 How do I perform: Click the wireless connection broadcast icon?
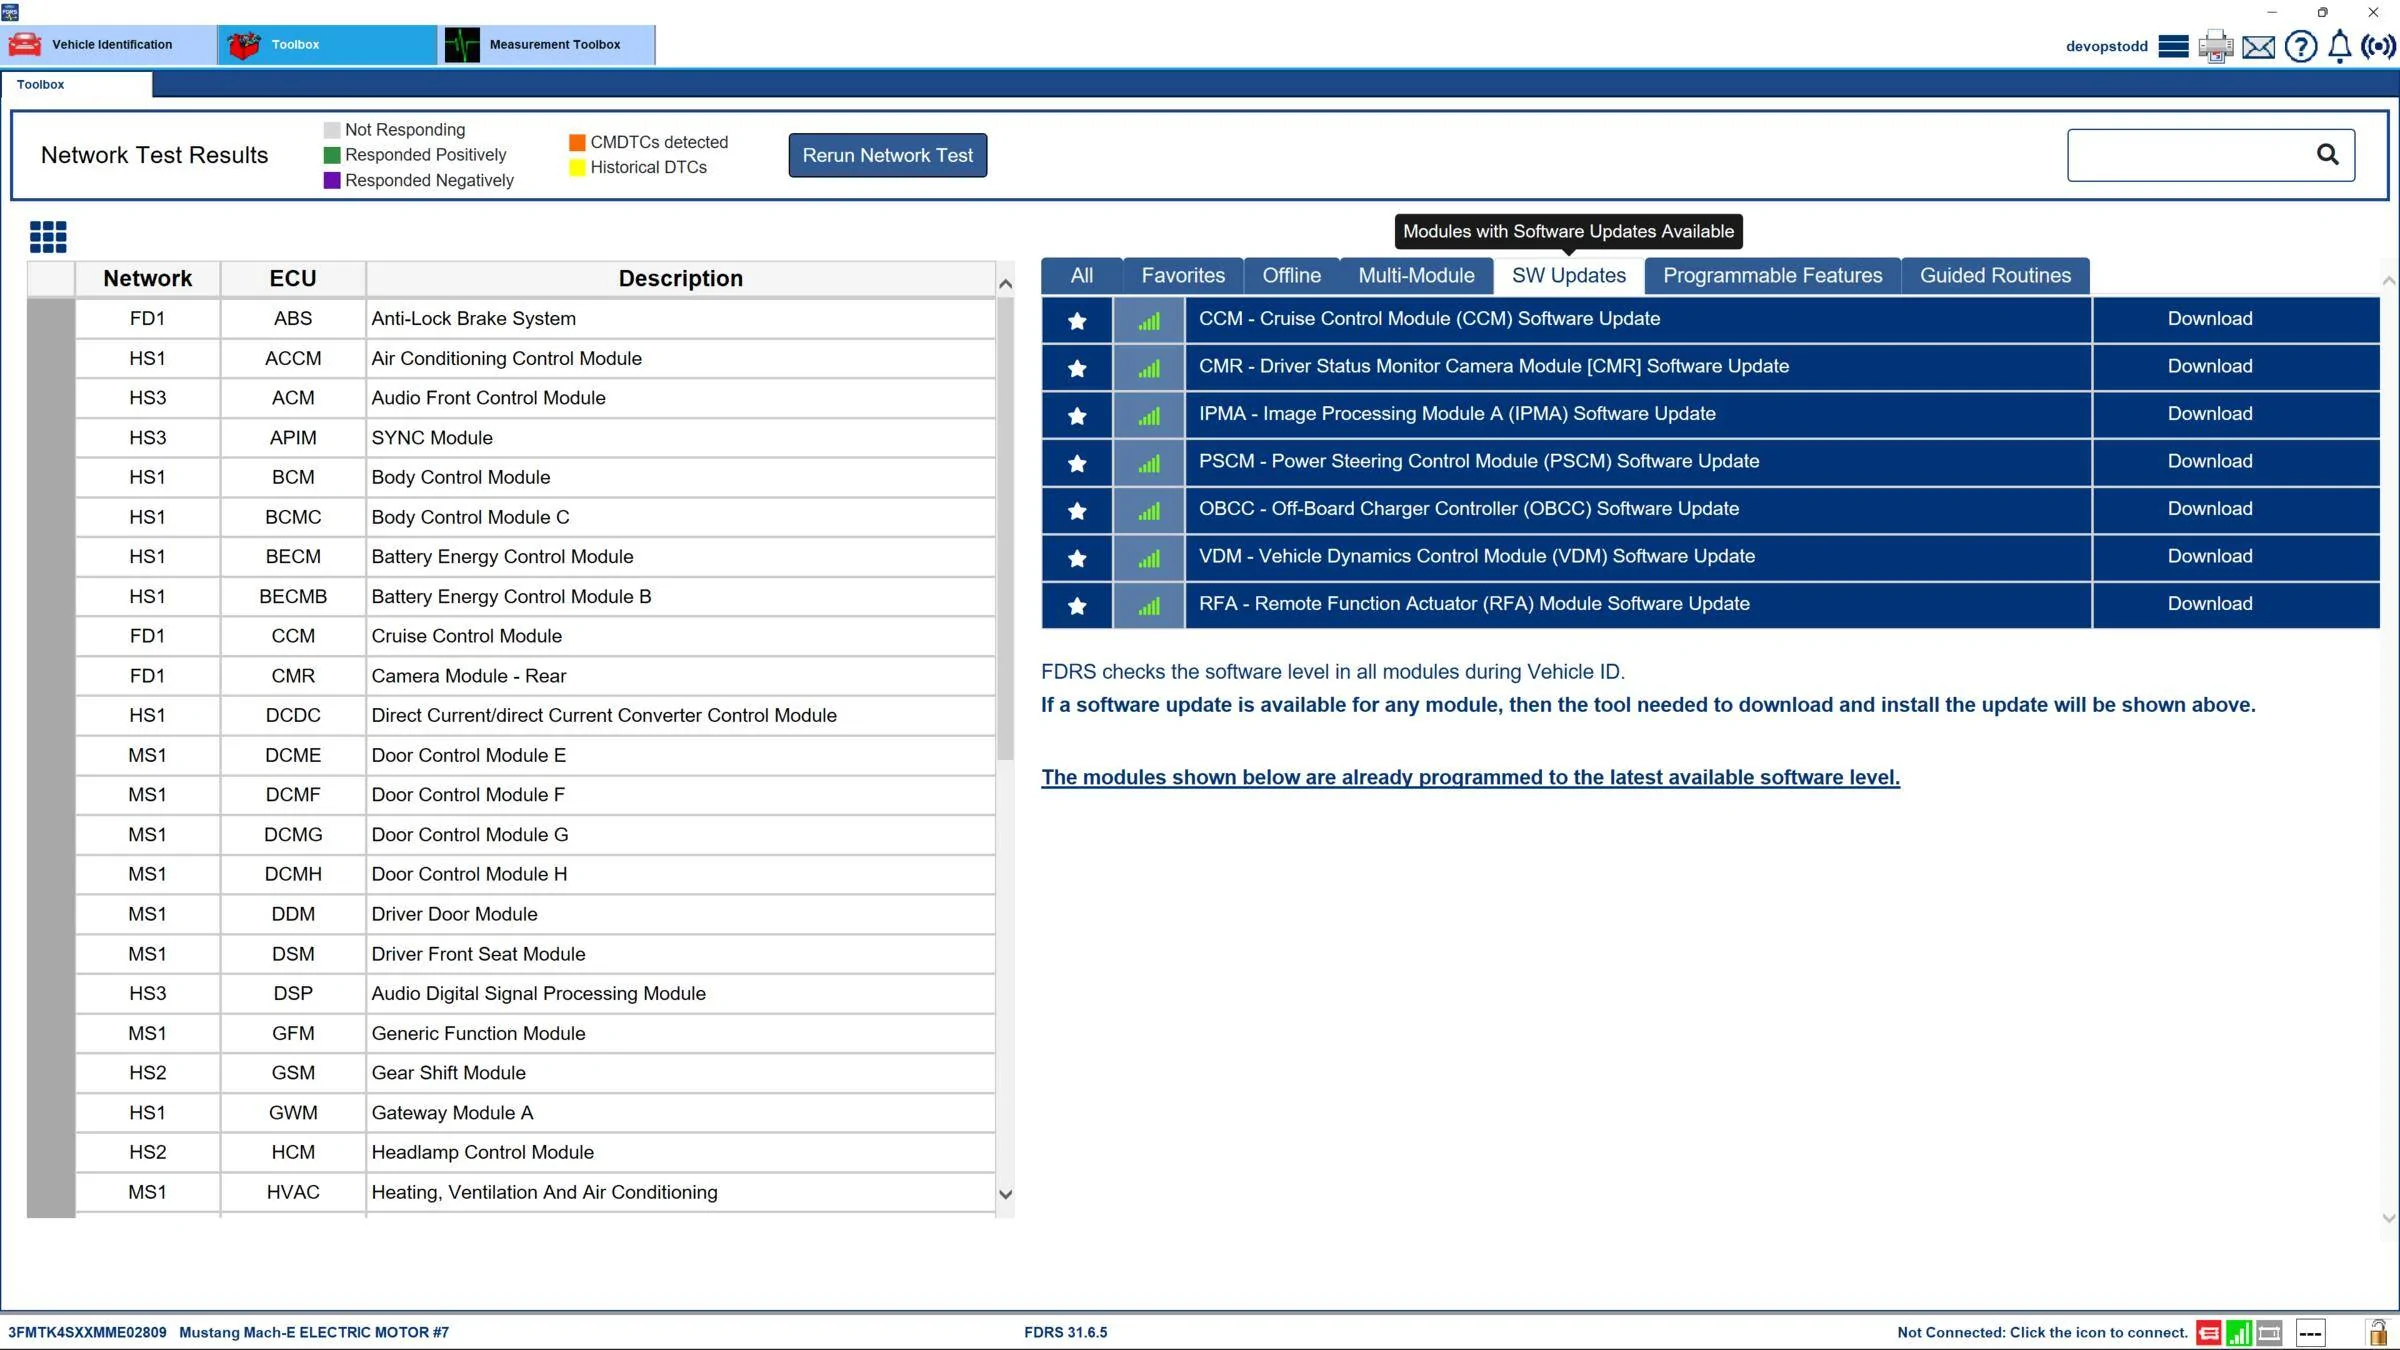click(2378, 46)
